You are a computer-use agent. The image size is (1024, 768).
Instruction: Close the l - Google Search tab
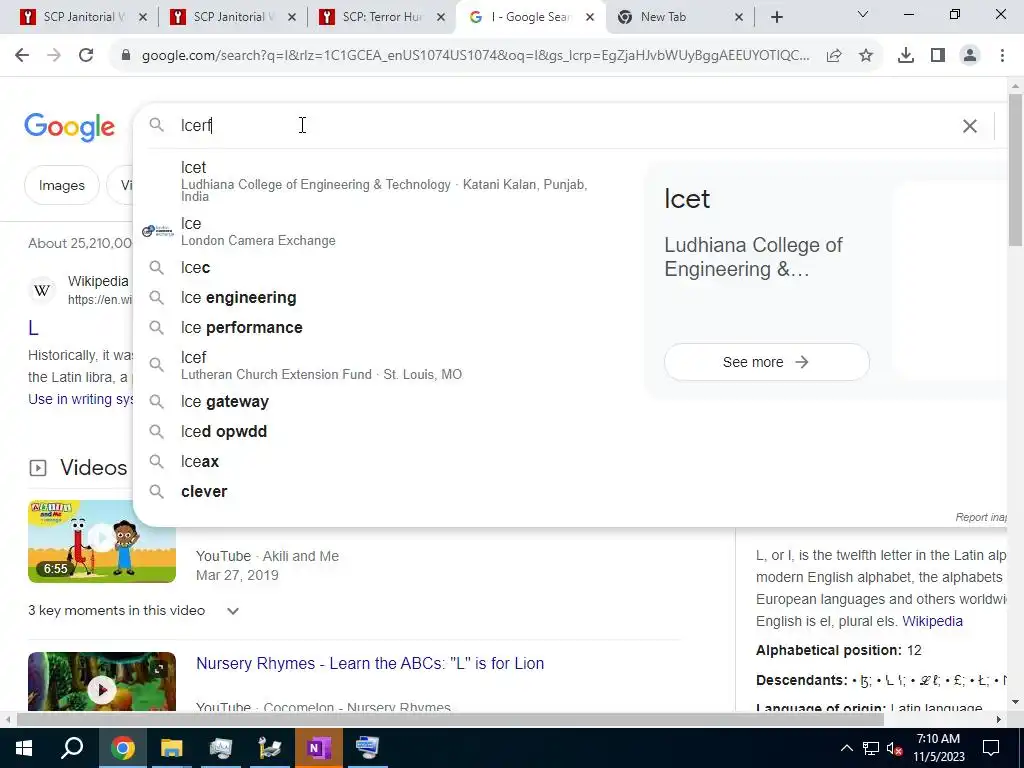click(590, 18)
